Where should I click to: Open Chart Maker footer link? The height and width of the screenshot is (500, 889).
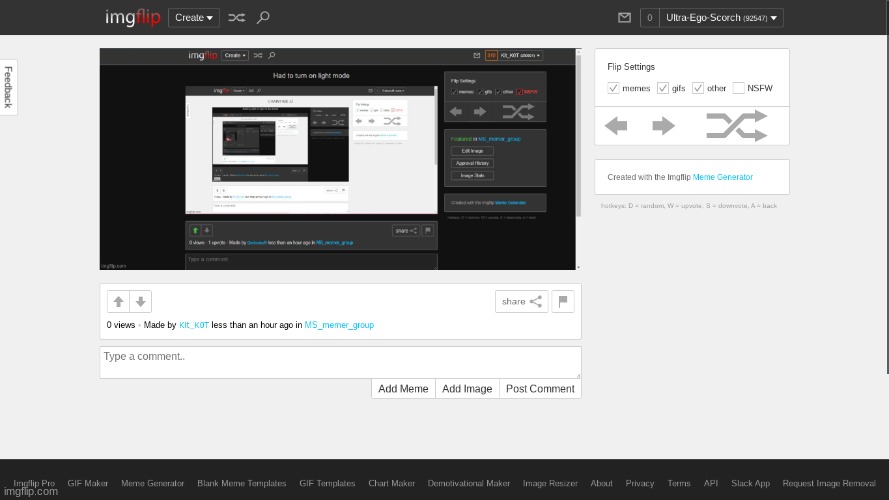[x=392, y=483]
